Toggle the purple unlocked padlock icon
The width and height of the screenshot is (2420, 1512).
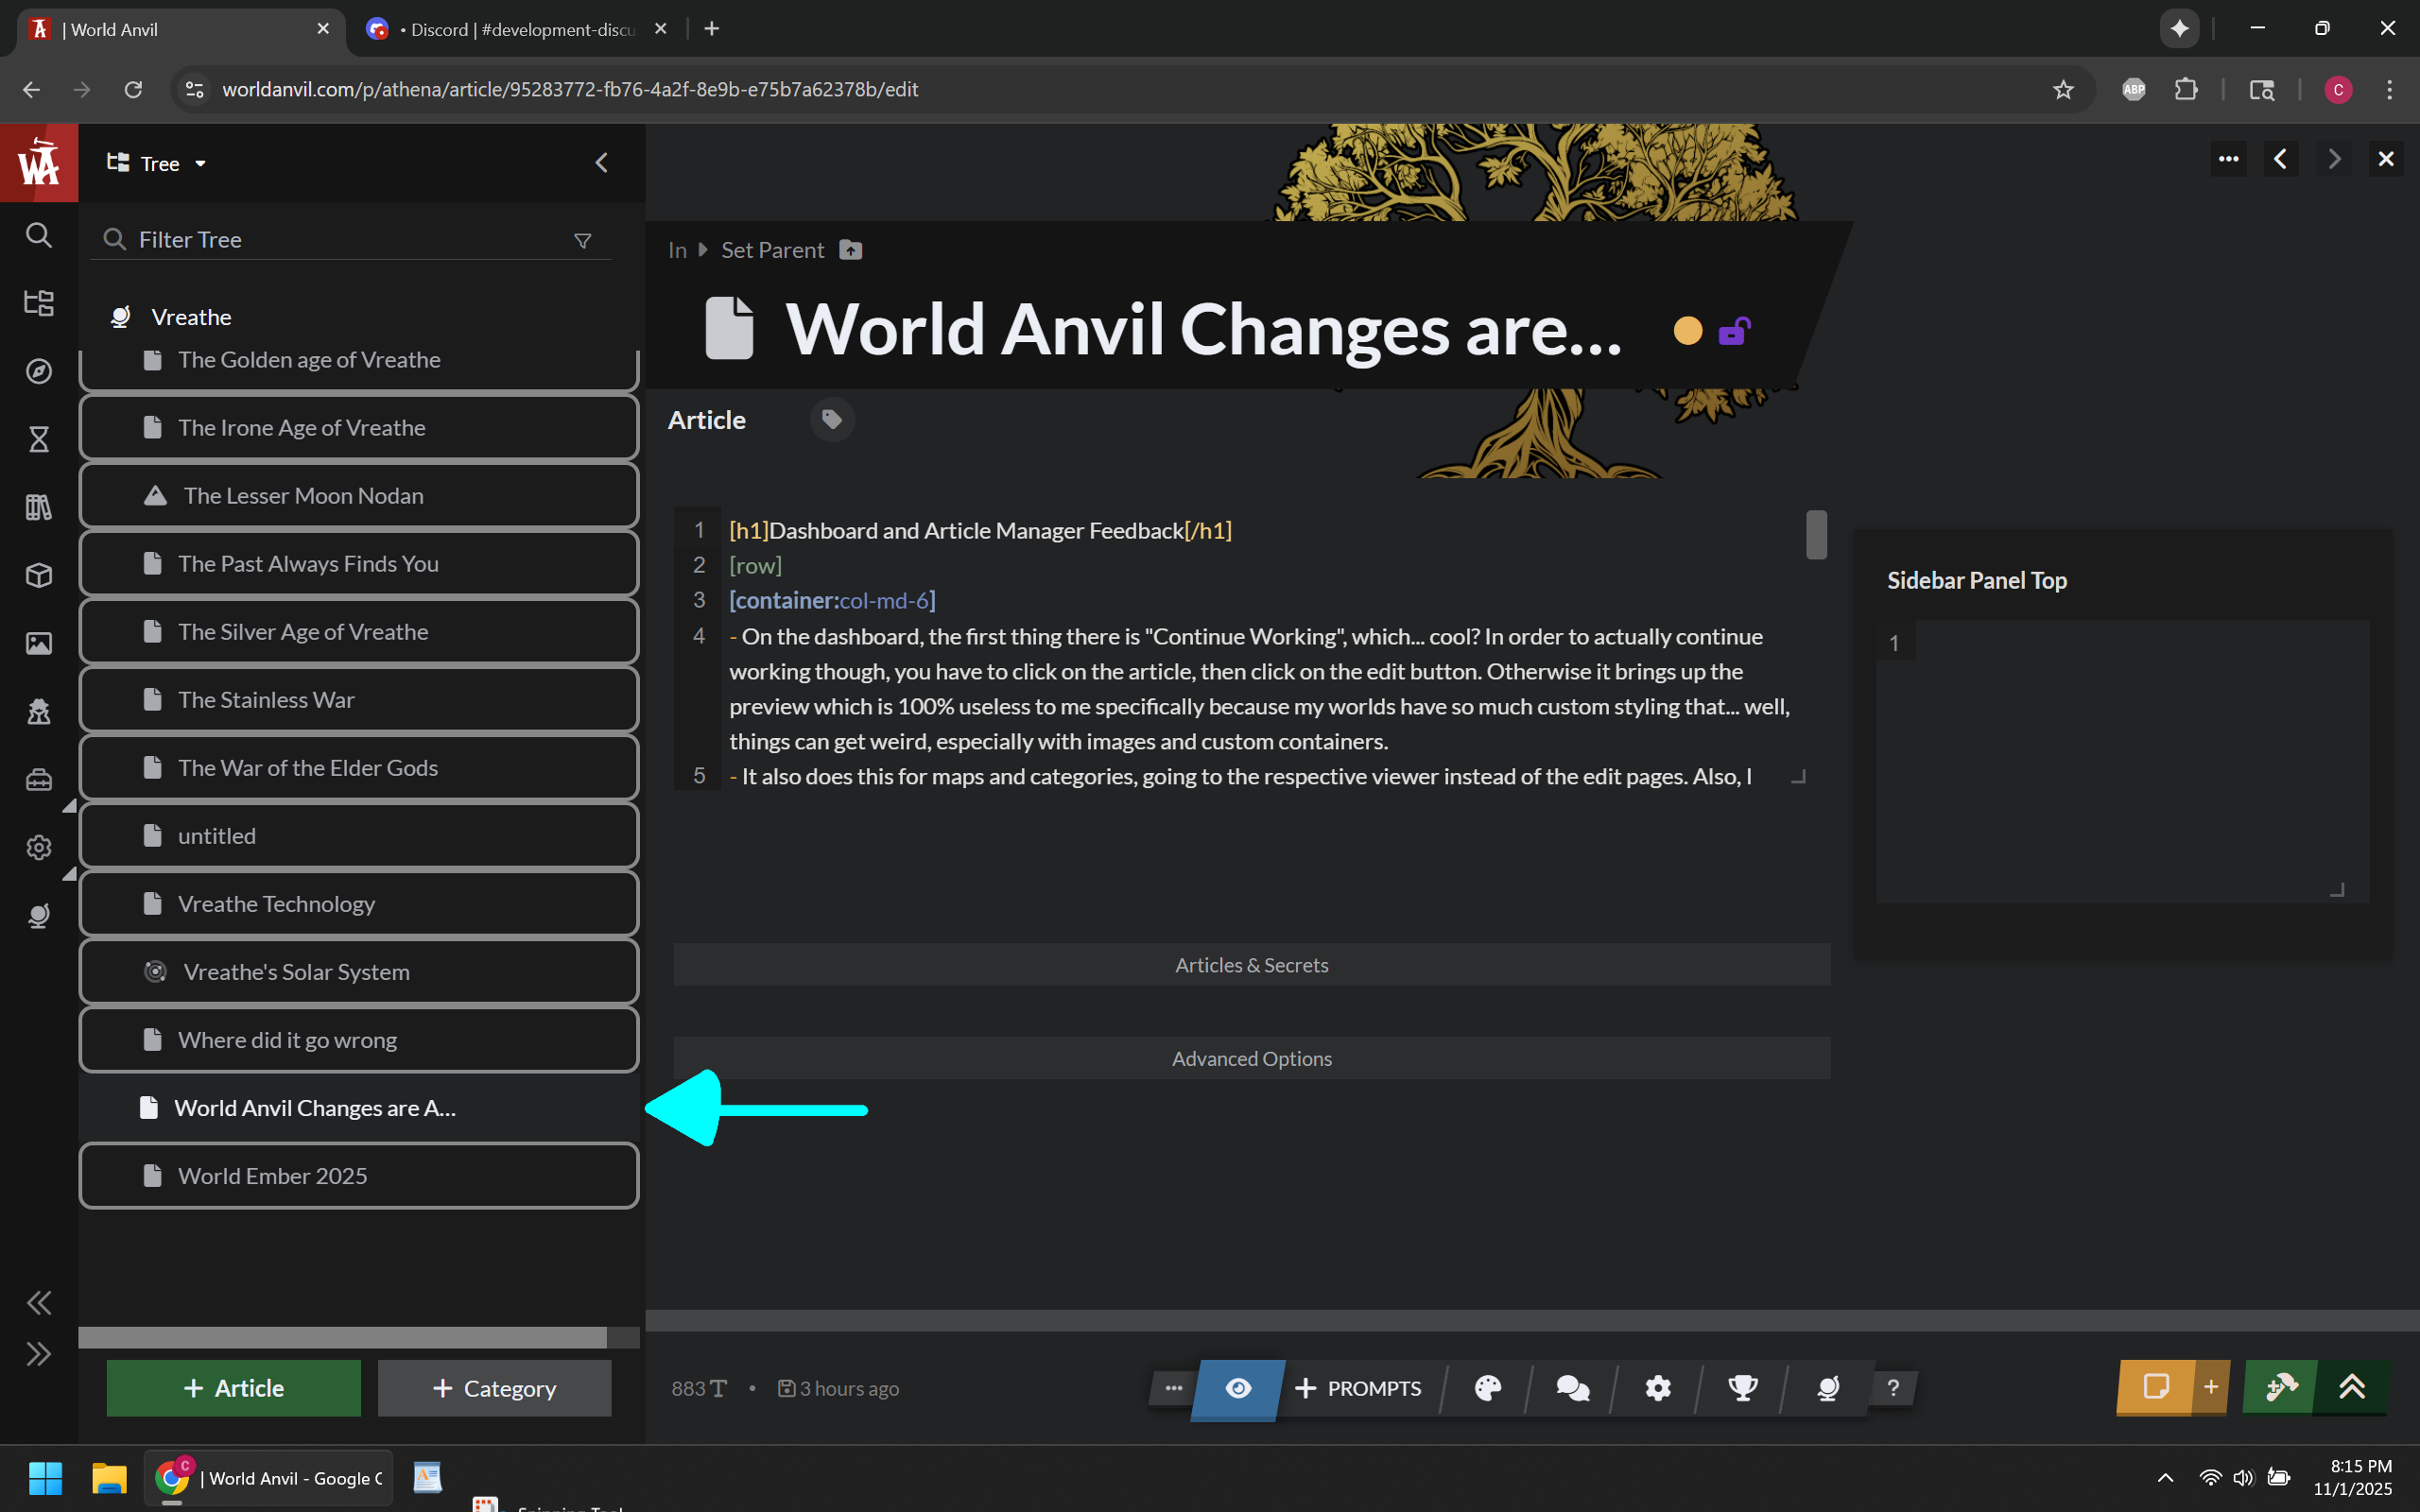point(1733,331)
